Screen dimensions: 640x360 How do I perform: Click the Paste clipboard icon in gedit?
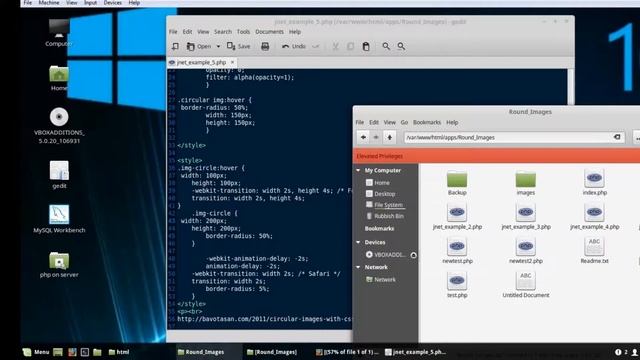click(x=366, y=46)
